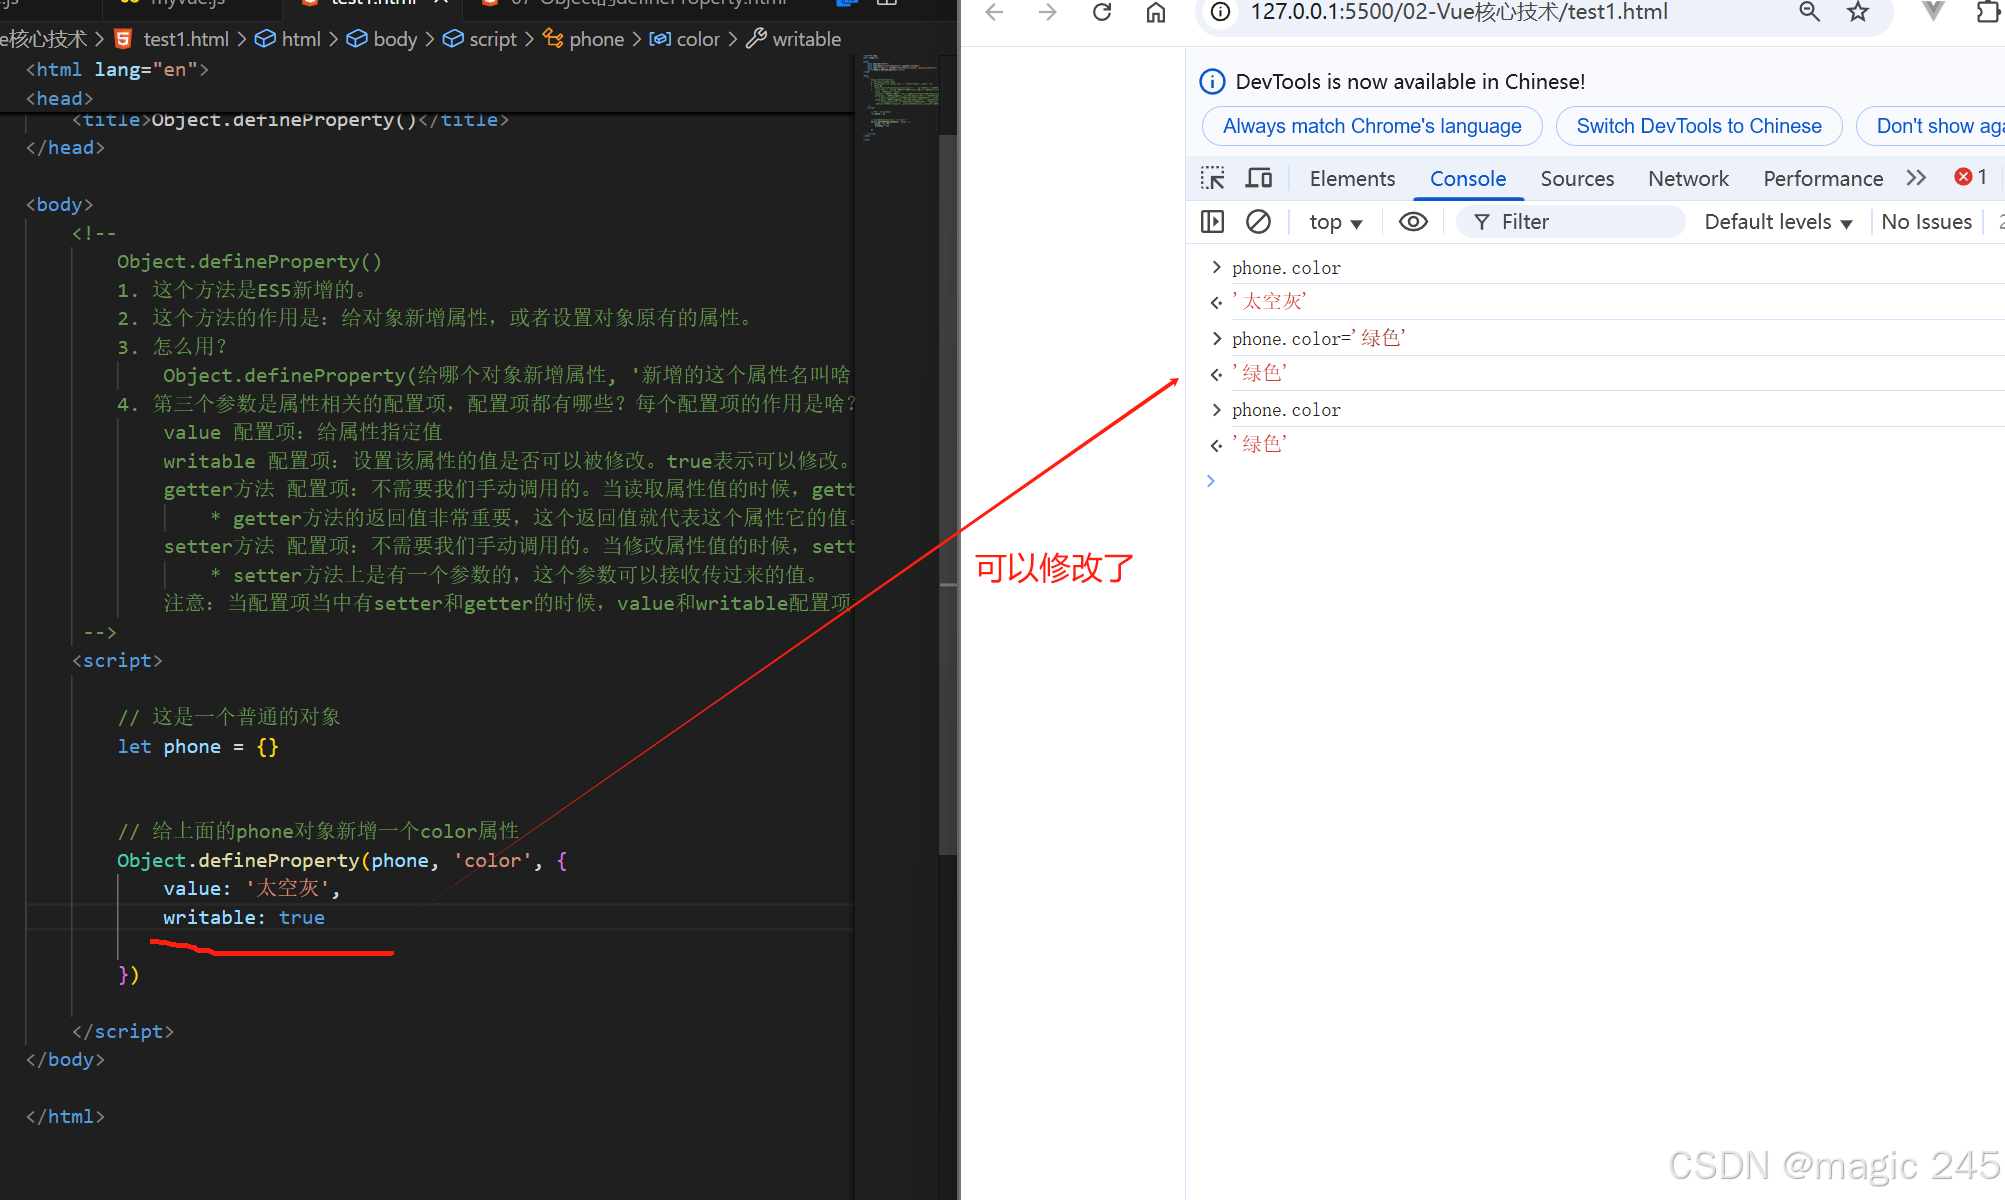2005x1200 pixels.
Task: Clear console with the circle-slash icon
Action: pyautogui.click(x=1258, y=222)
